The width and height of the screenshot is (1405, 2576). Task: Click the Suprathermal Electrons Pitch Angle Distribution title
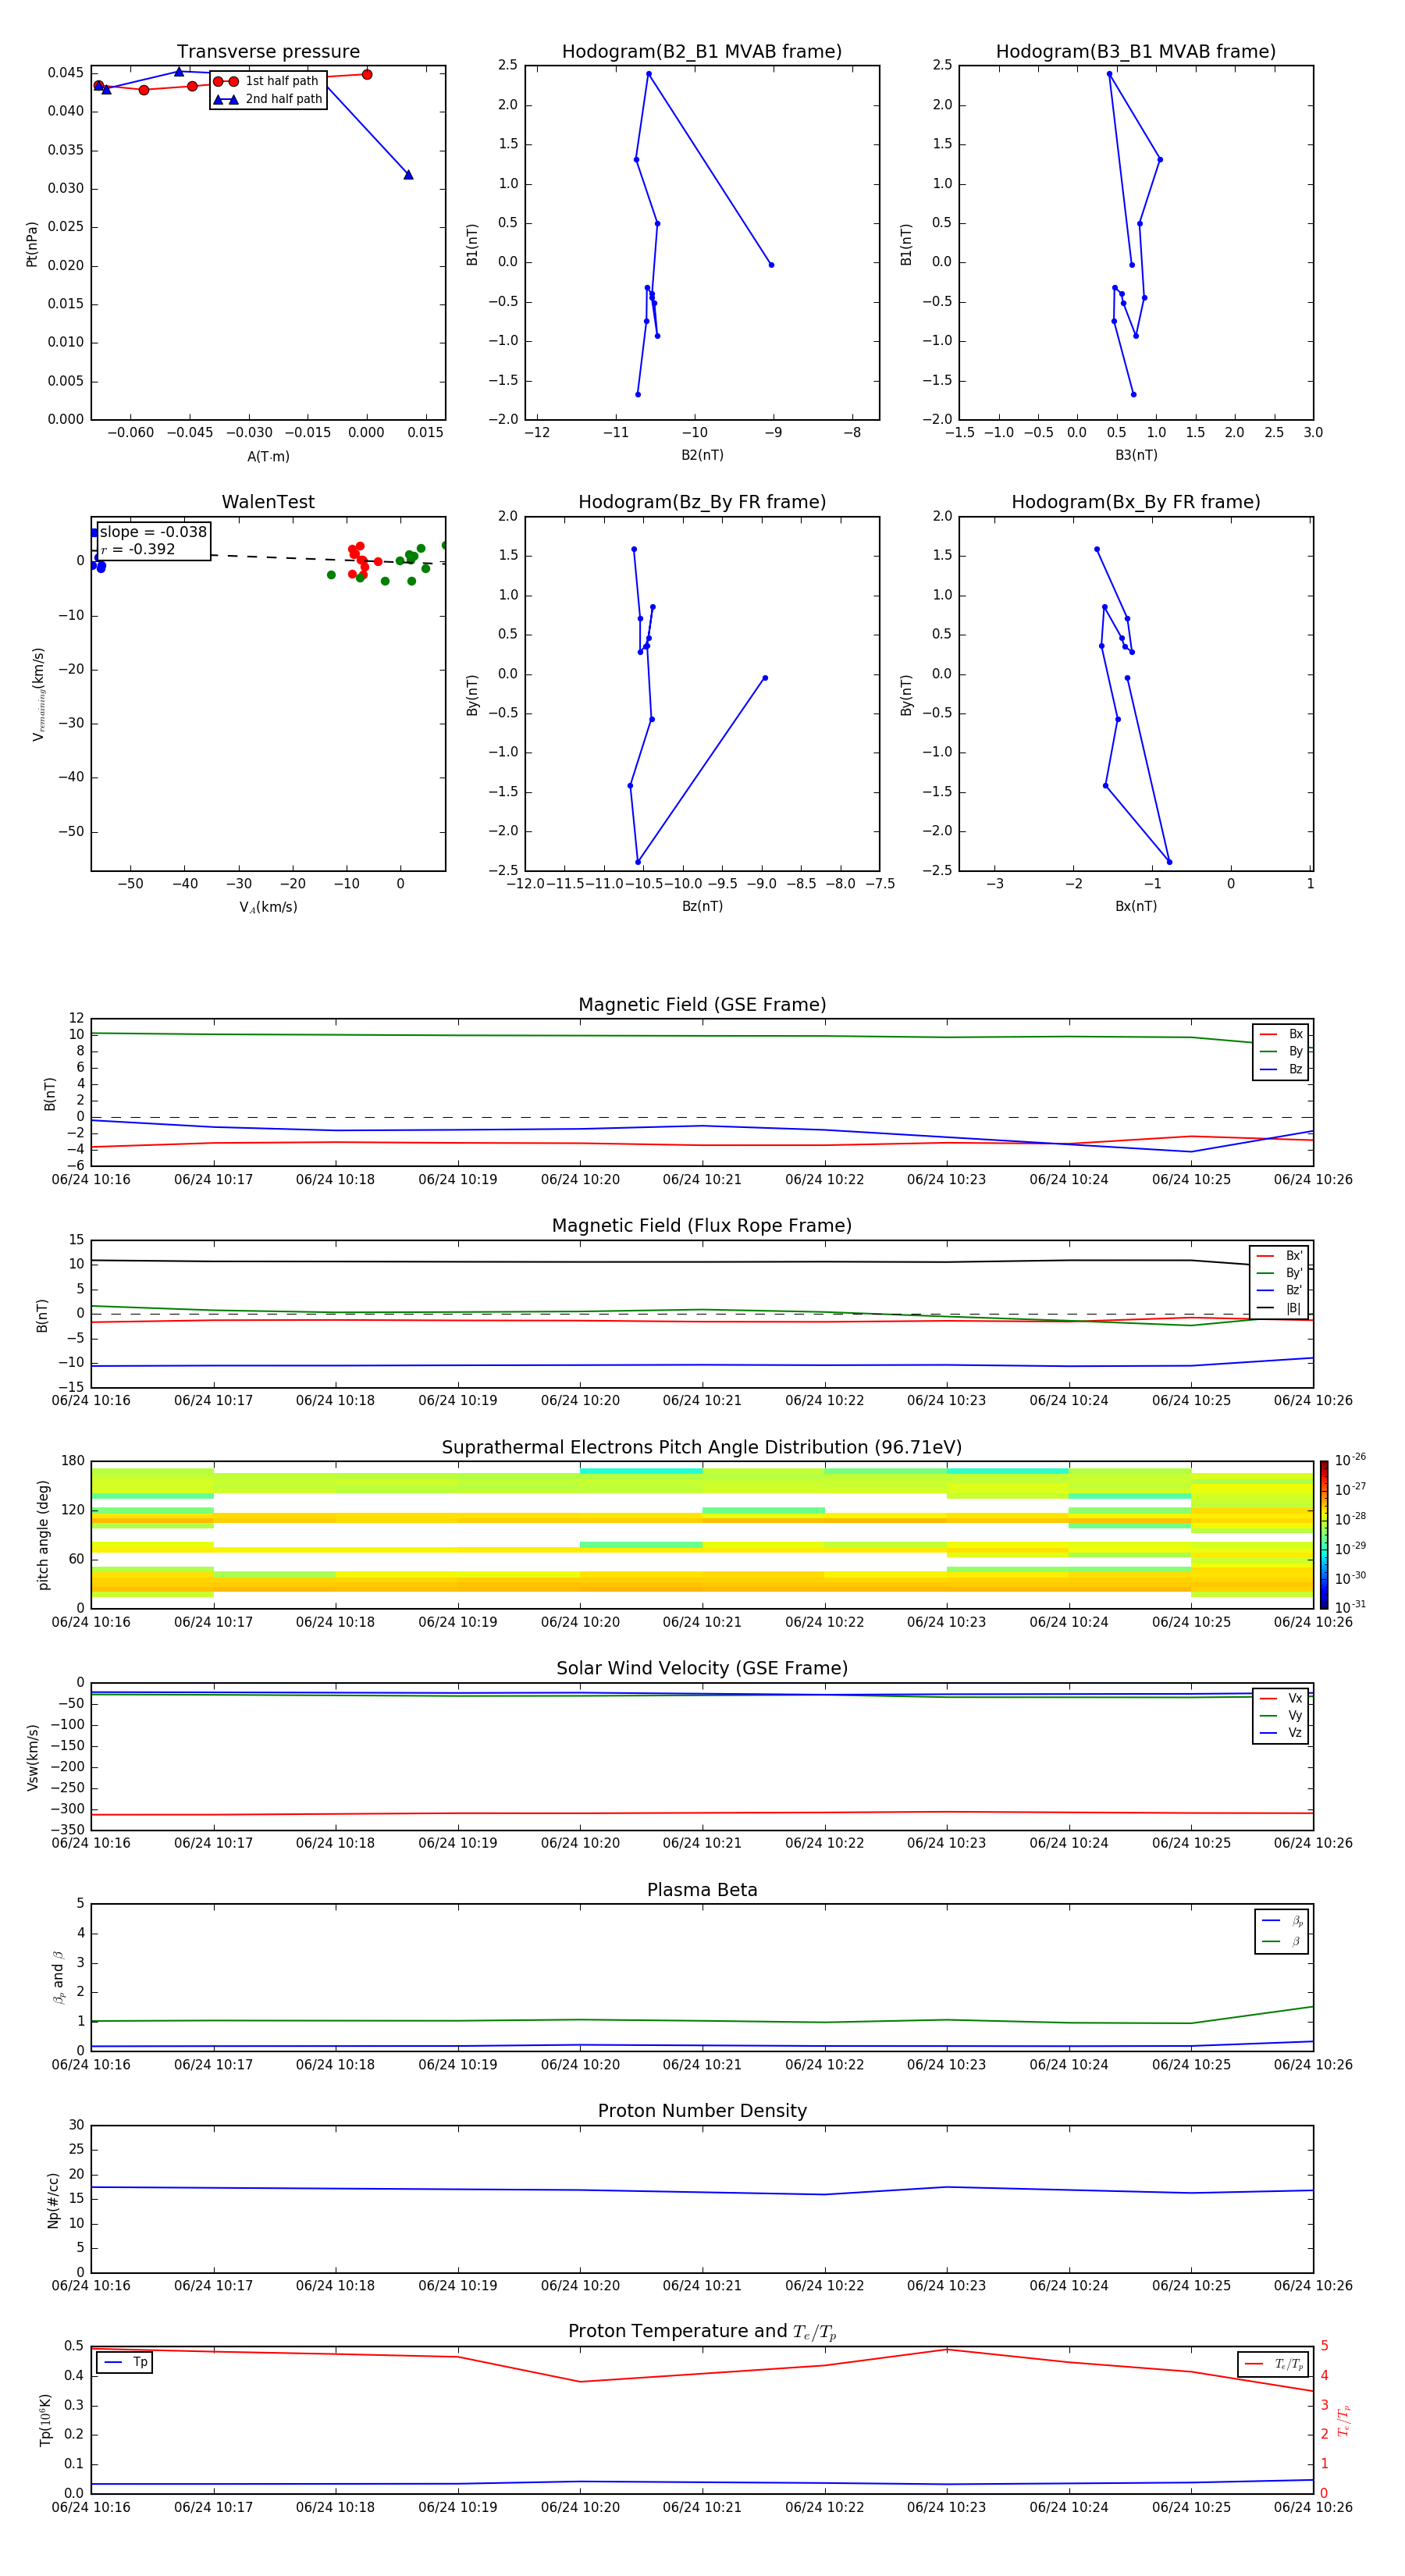point(702,1448)
